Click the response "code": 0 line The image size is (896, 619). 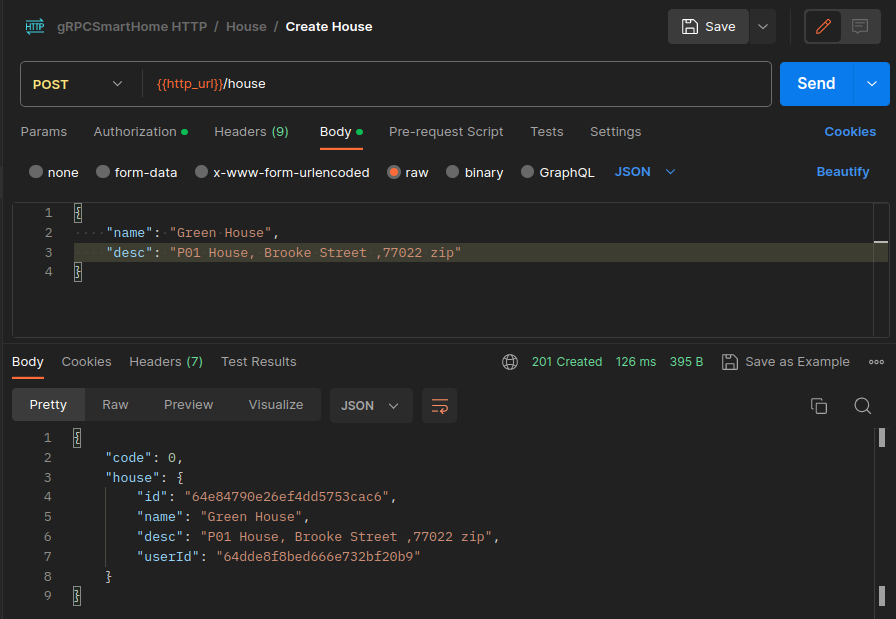(144, 458)
